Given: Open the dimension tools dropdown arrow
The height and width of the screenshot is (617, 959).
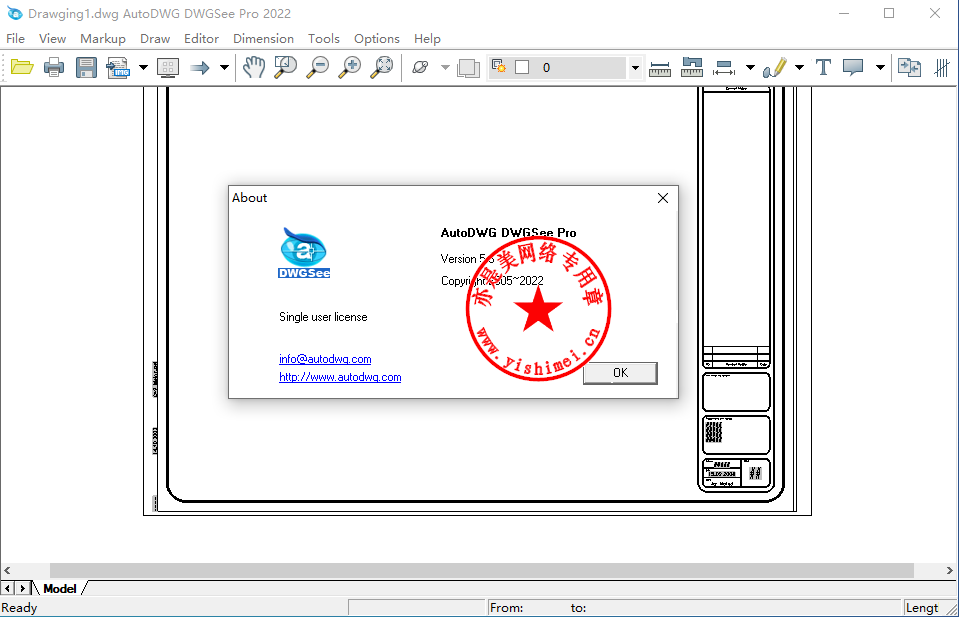Looking at the screenshot, I should click(750, 67).
